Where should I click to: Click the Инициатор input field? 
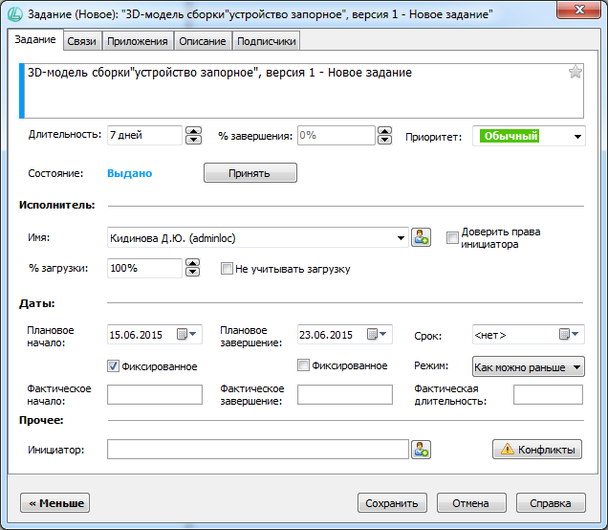(x=258, y=449)
